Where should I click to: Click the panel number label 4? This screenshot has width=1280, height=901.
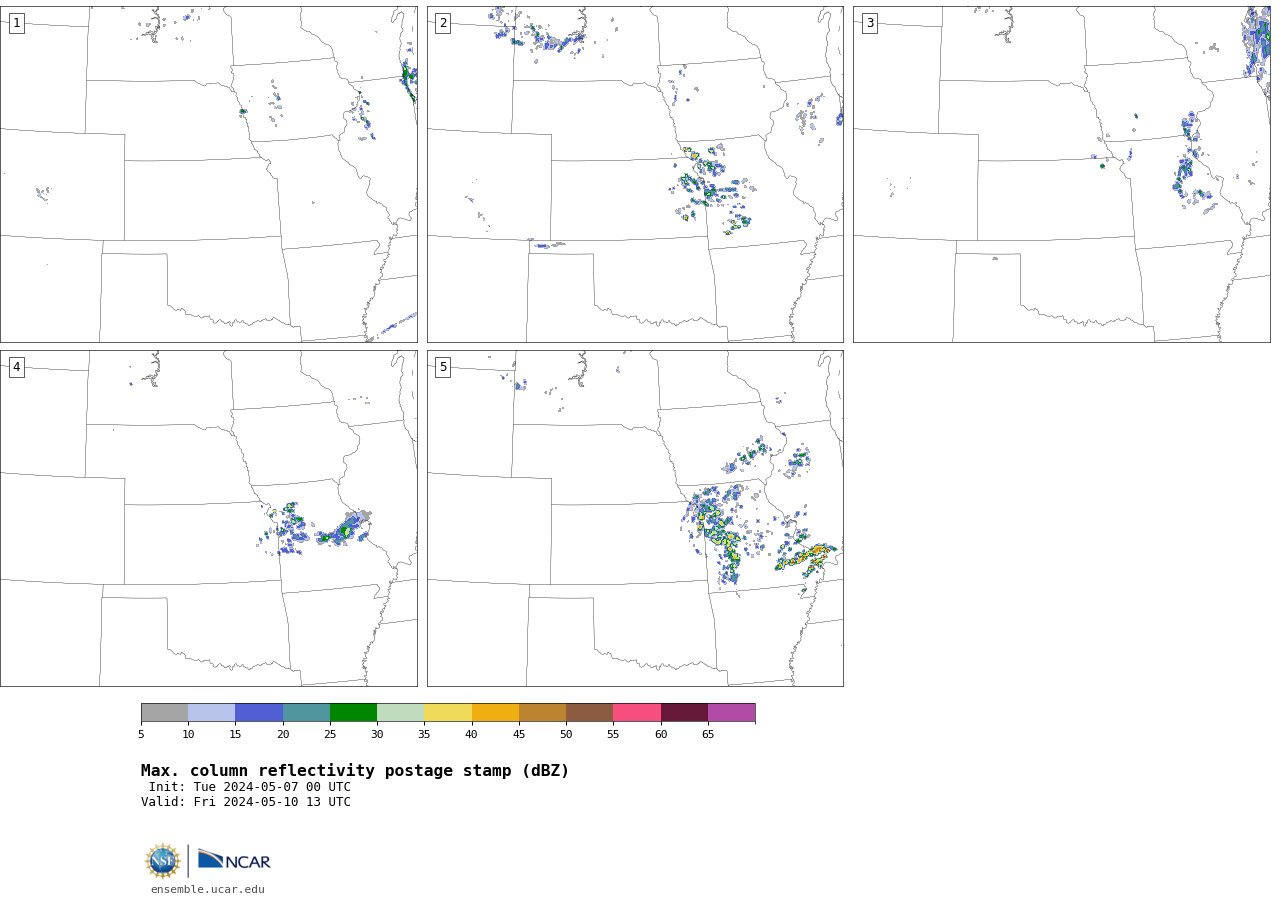pos(16,367)
